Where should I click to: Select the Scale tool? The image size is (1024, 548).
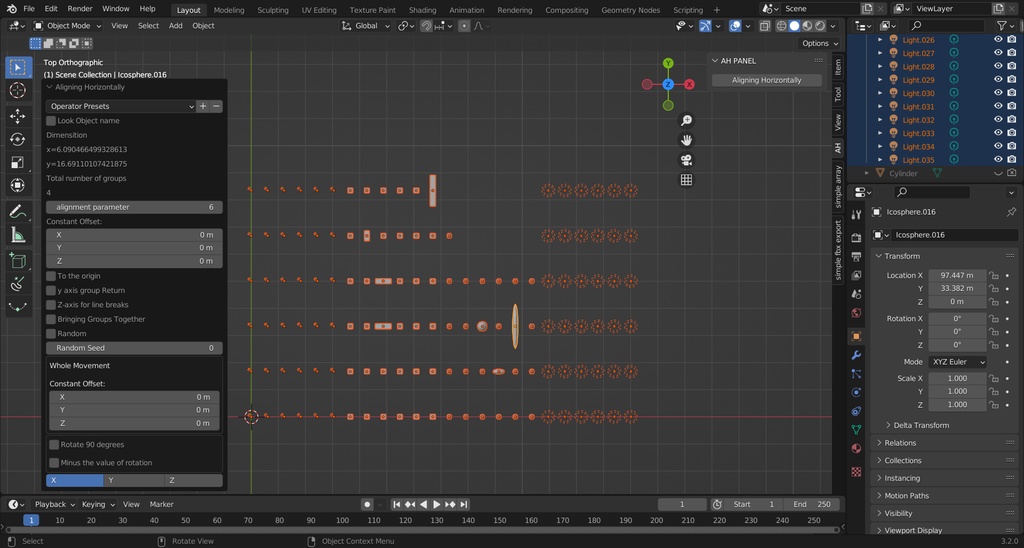click(x=18, y=162)
